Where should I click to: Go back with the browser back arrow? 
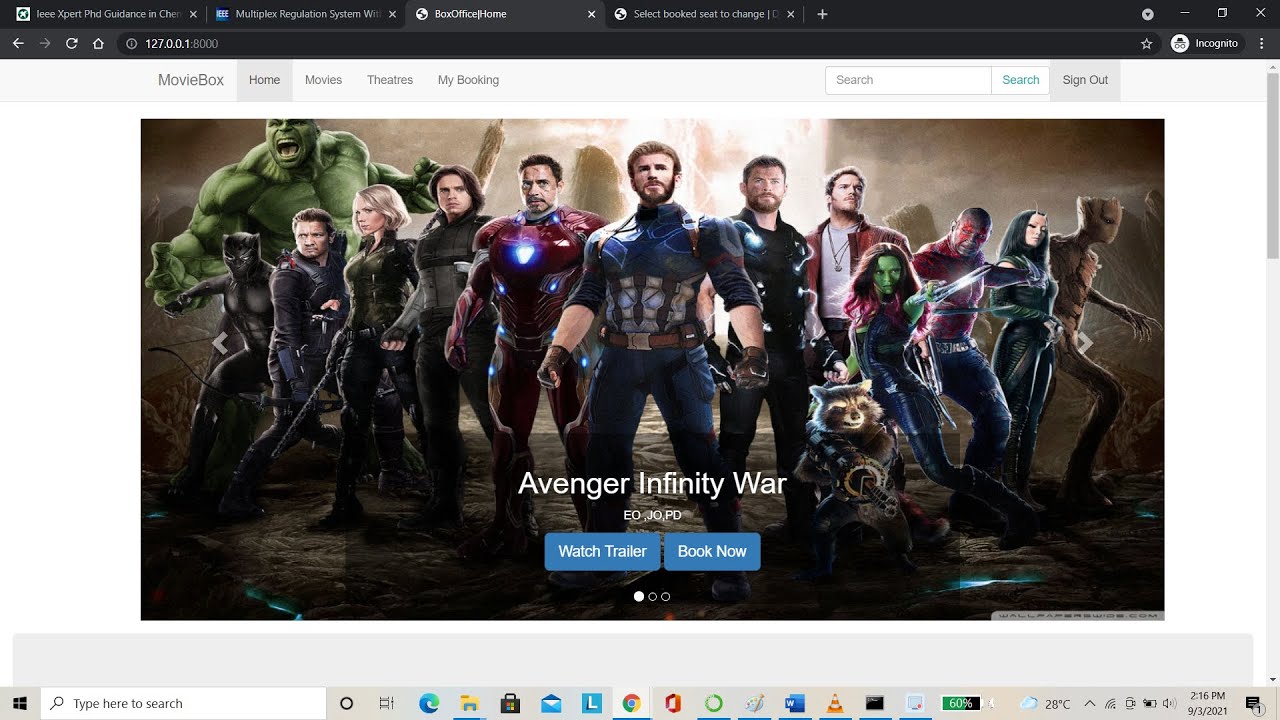click(18, 44)
